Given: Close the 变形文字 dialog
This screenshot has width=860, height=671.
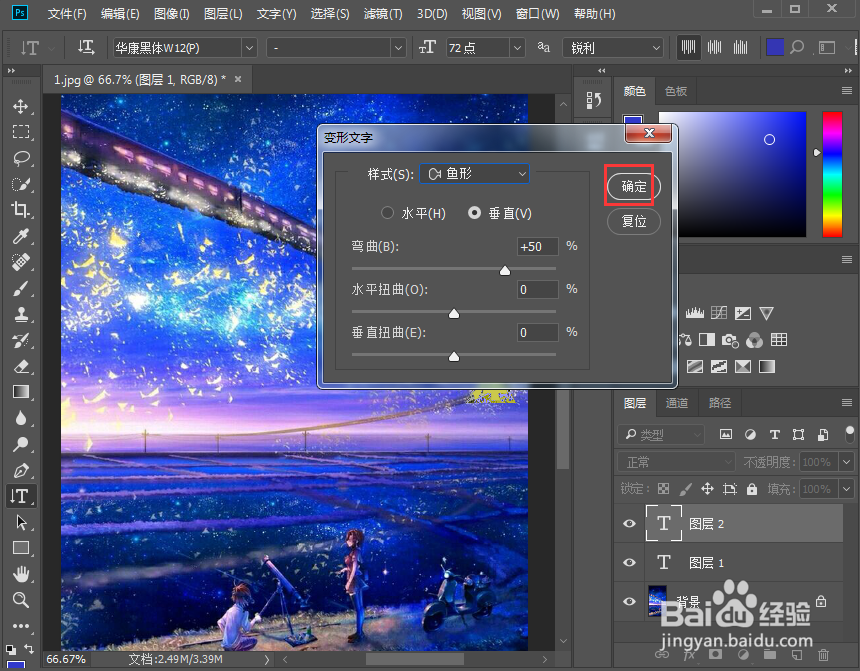Looking at the screenshot, I should [x=649, y=133].
